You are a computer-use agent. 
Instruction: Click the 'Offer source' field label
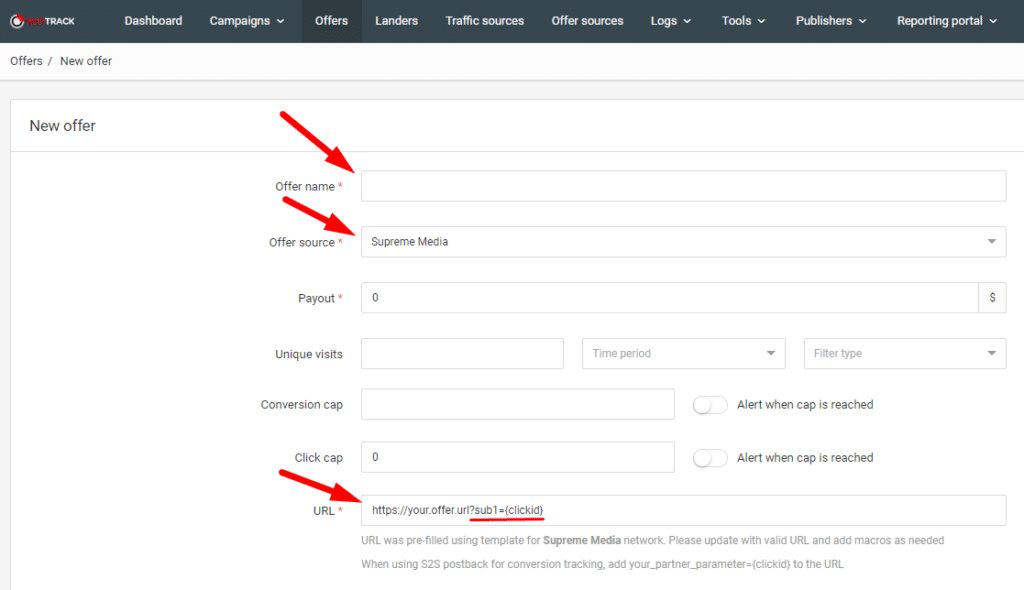pyautogui.click(x=302, y=242)
